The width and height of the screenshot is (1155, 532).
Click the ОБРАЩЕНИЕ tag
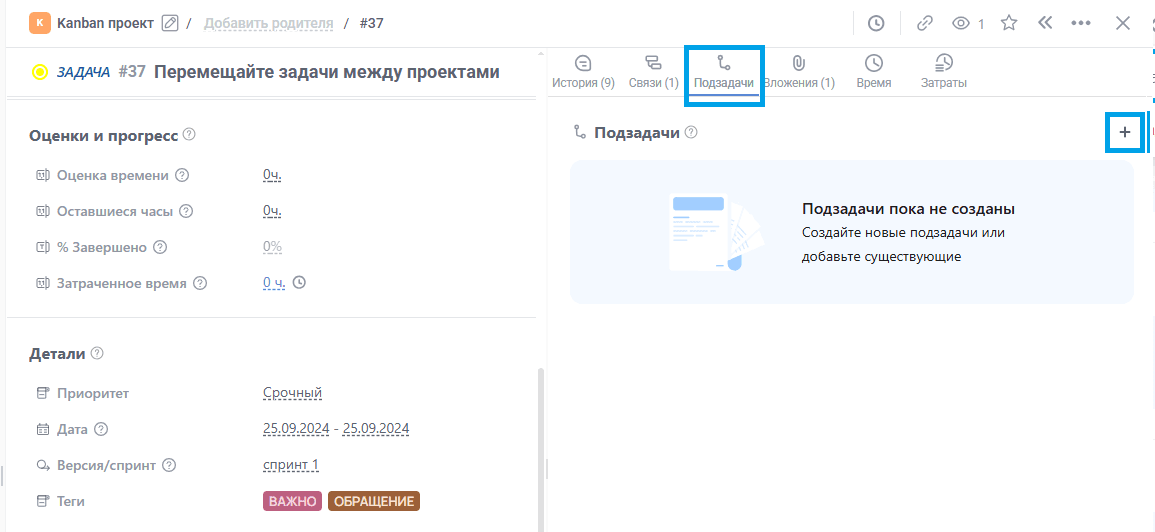click(373, 501)
